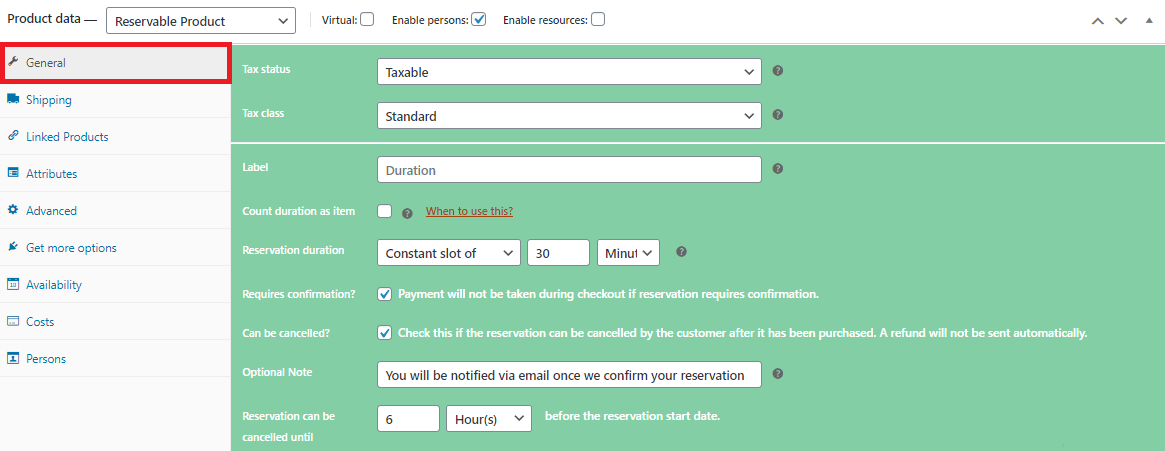The image size is (1165, 451).
Task: Click into the Optional Note text field
Action: [x=569, y=374]
